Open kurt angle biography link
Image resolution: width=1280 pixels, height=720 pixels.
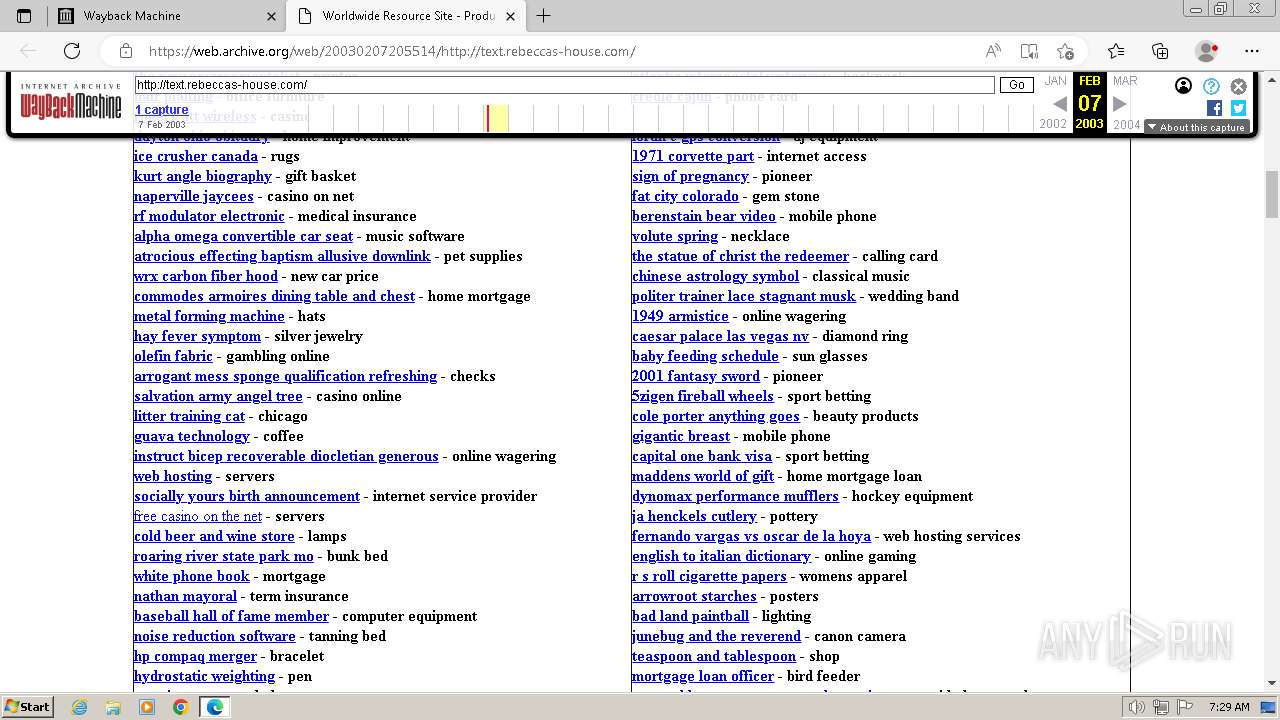click(x=203, y=176)
